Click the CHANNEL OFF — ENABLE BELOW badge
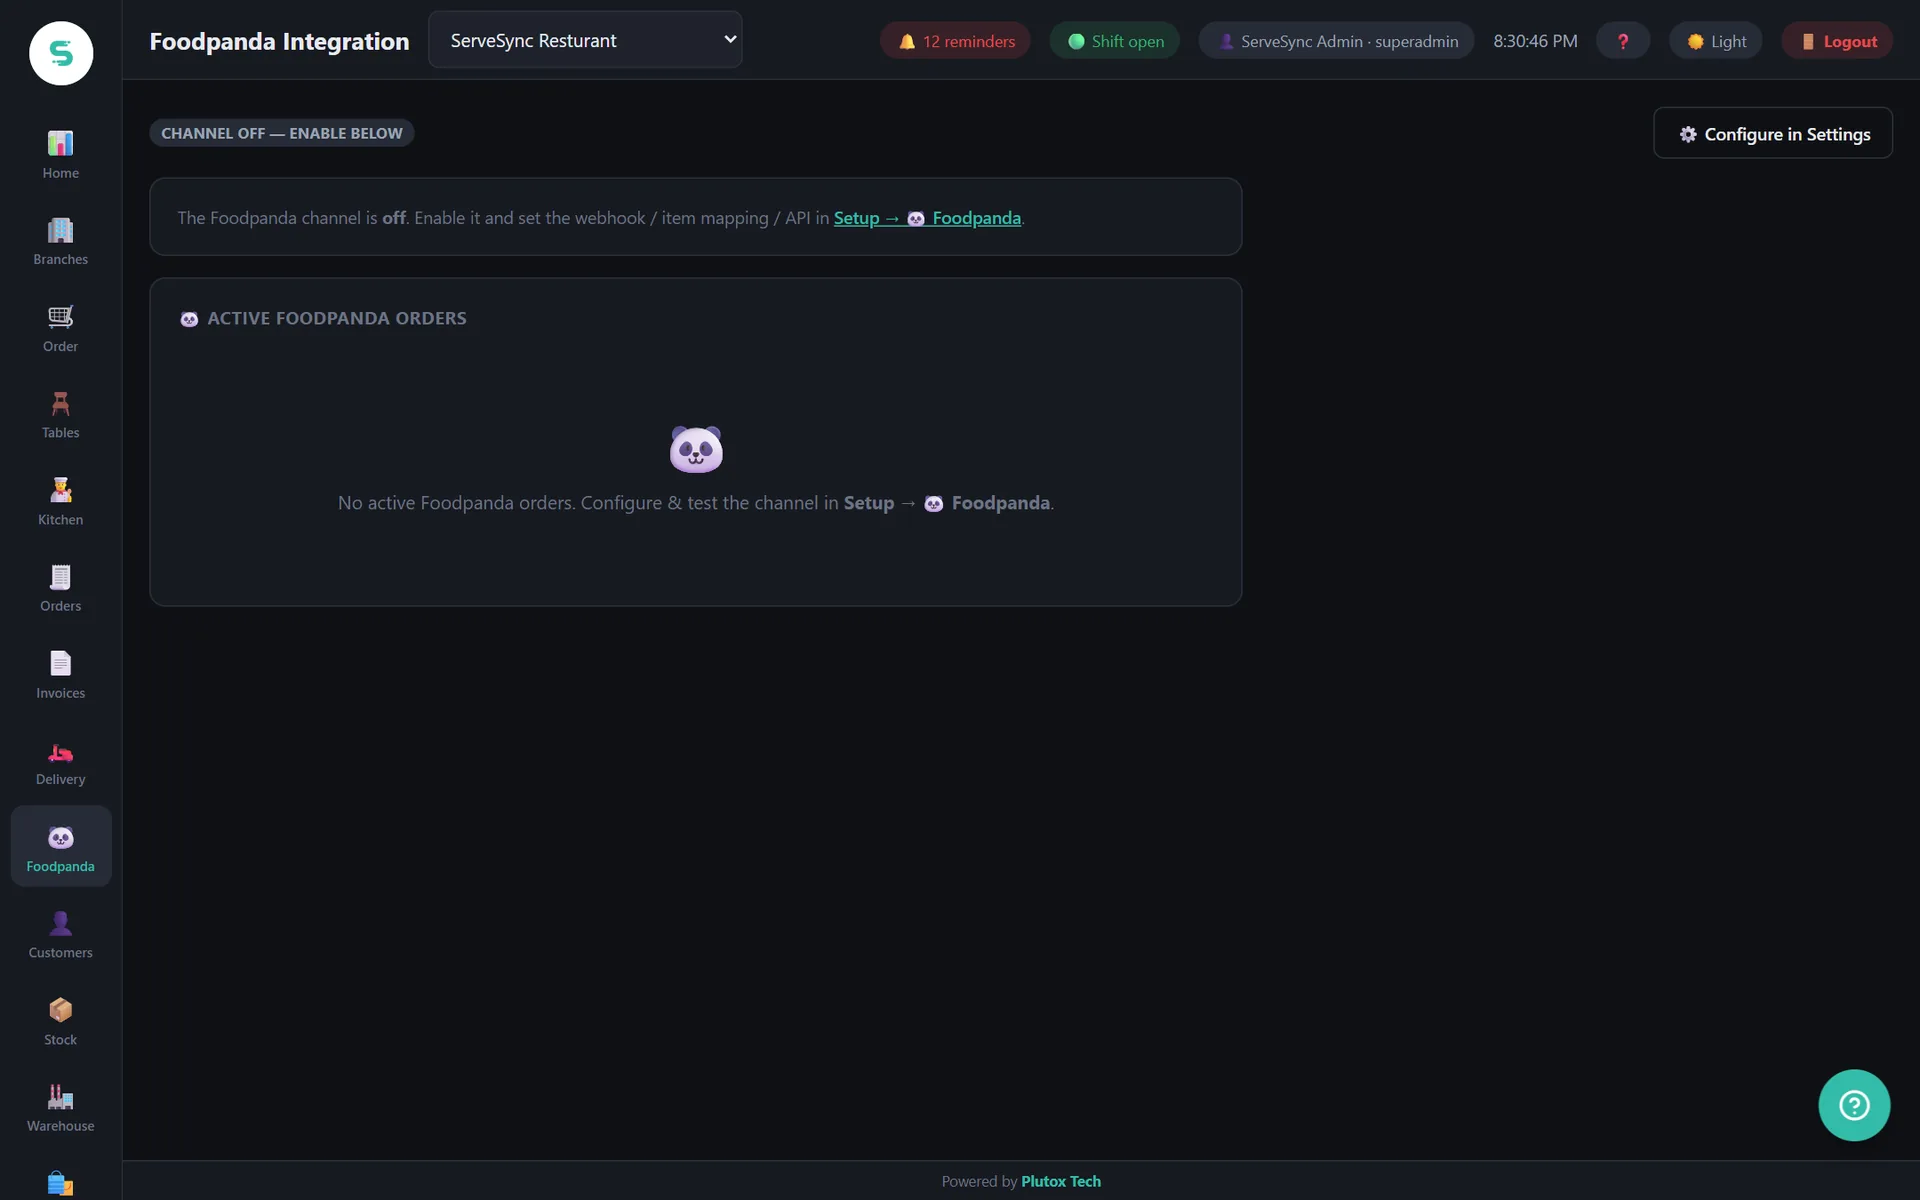1920x1200 pixels. point(282,133)
